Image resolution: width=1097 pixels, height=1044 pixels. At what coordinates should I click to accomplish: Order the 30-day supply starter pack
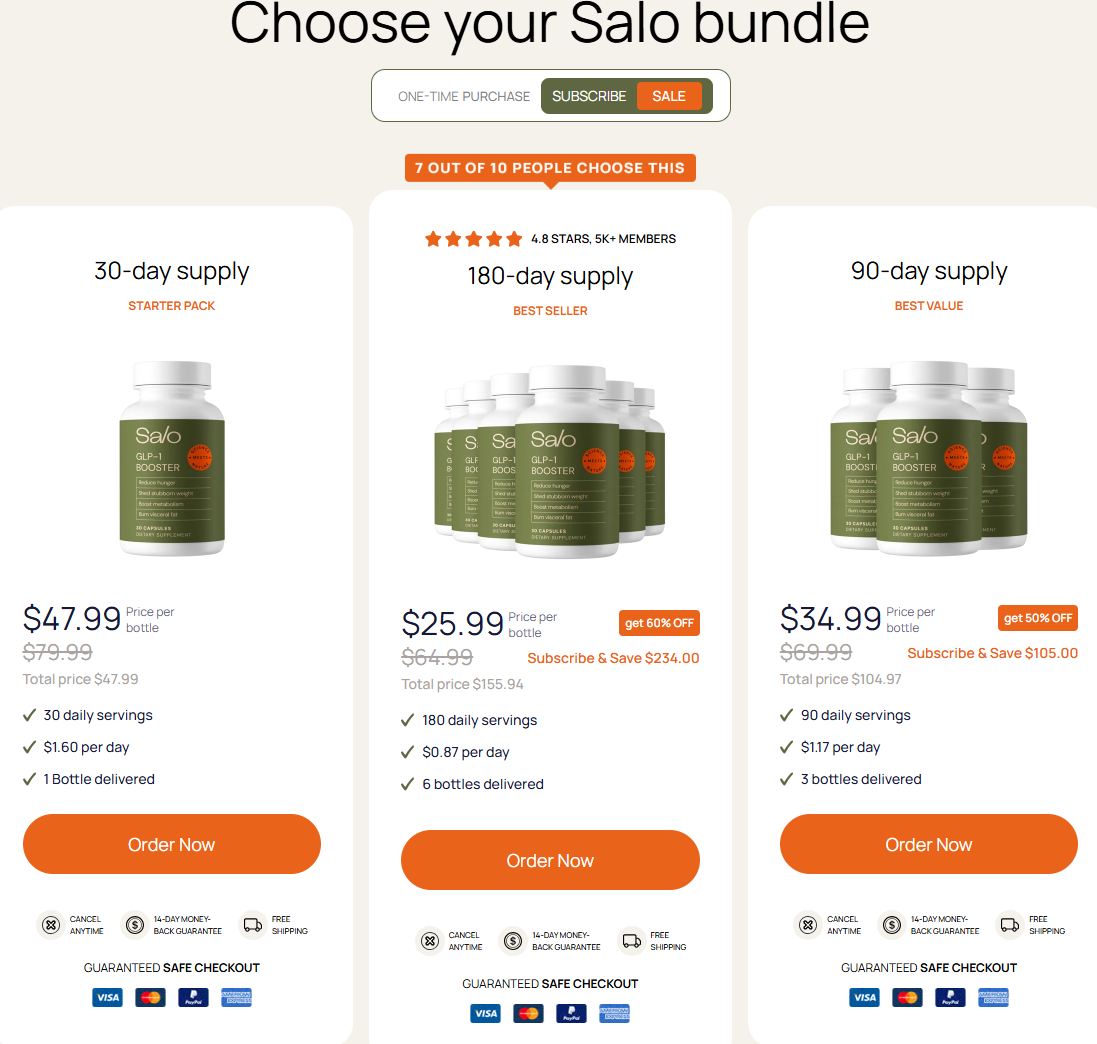pos(172,844)
